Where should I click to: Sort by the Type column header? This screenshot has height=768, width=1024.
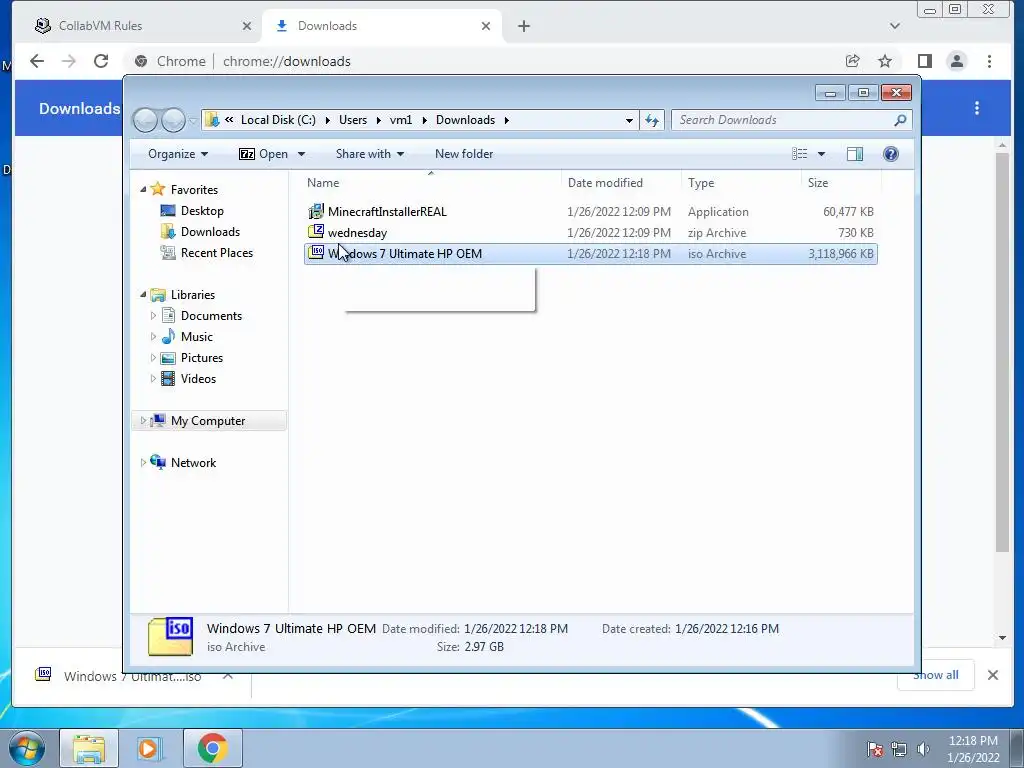coord(741,183)
